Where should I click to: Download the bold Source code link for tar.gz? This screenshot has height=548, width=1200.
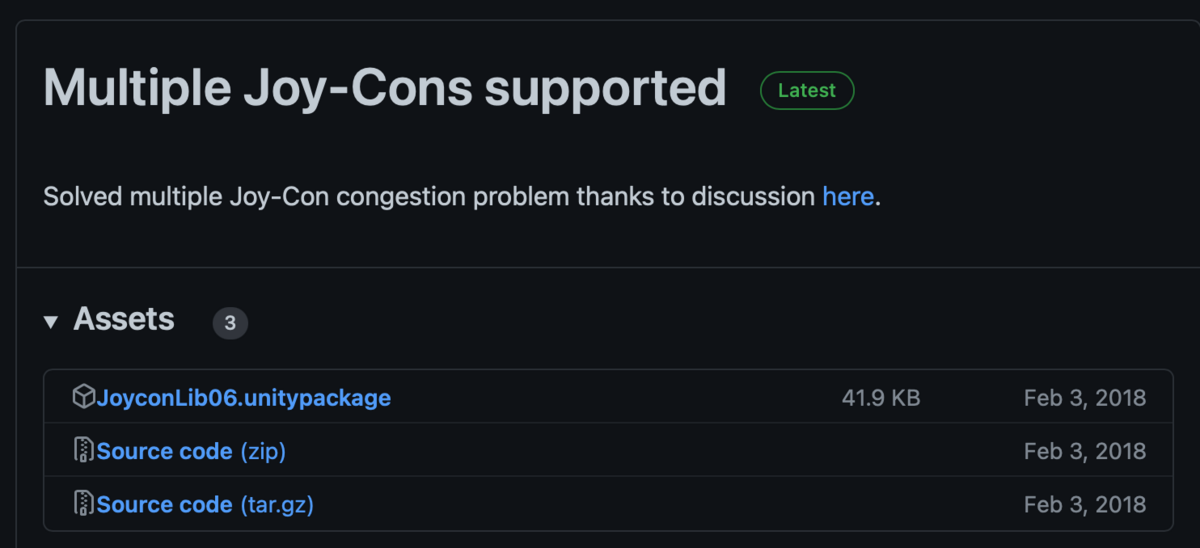click(164, 505)
